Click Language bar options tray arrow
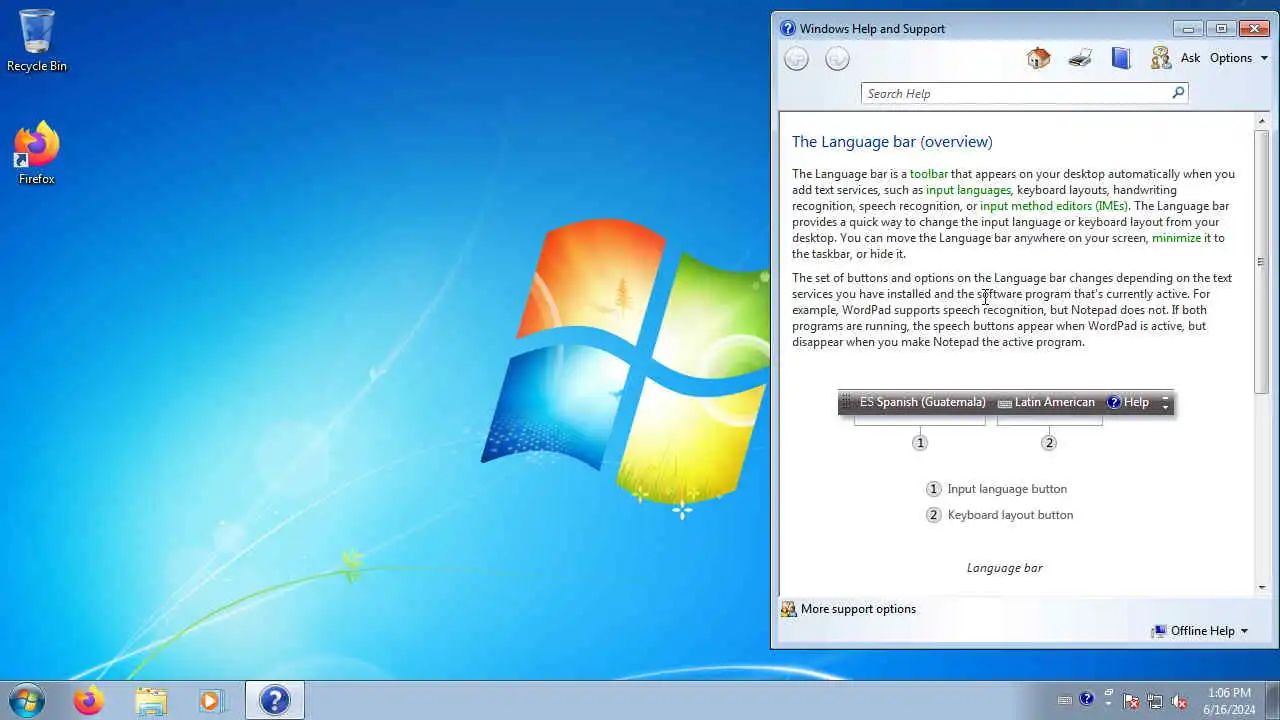1280x720 pixels. click(x=1108, y=705)
